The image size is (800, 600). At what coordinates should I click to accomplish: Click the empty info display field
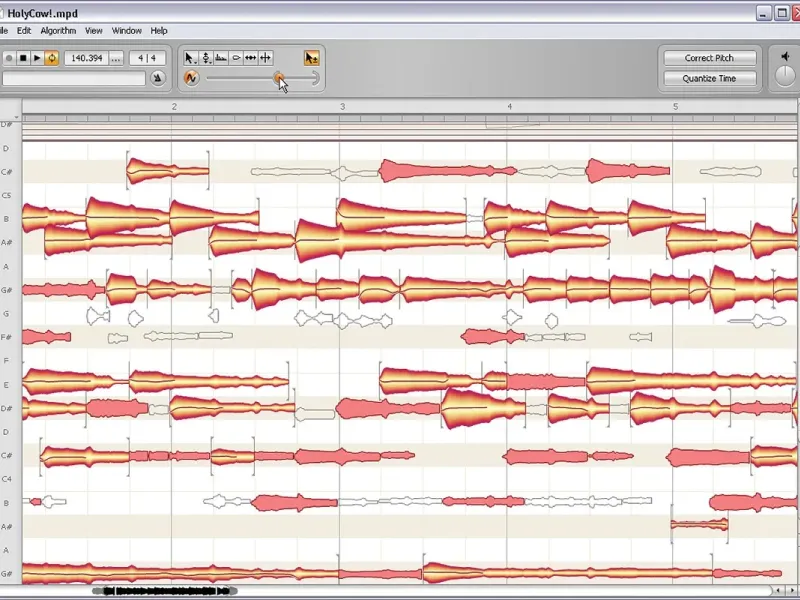pyautogui.click(x=74, y=79)
